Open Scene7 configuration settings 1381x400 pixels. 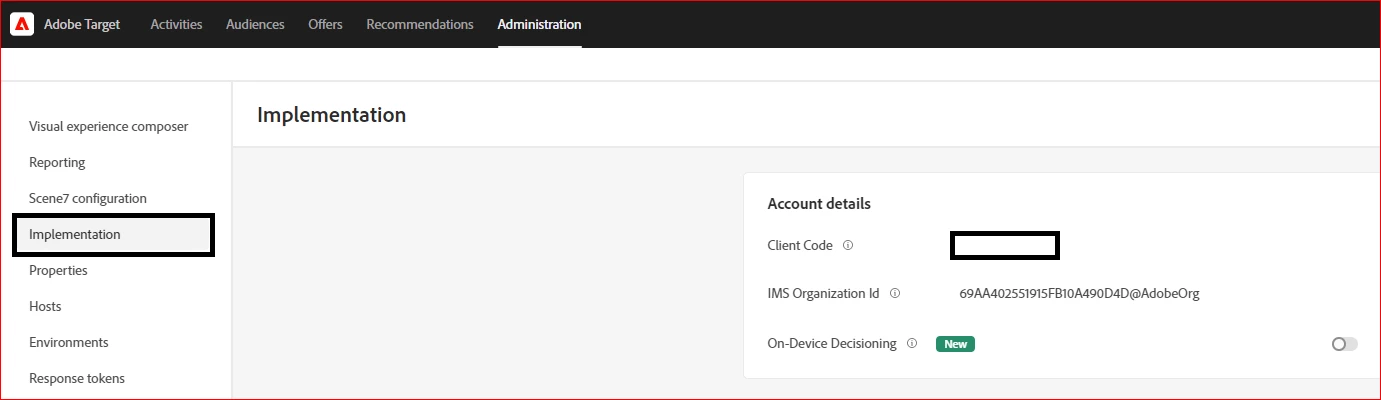click(88, 198)
